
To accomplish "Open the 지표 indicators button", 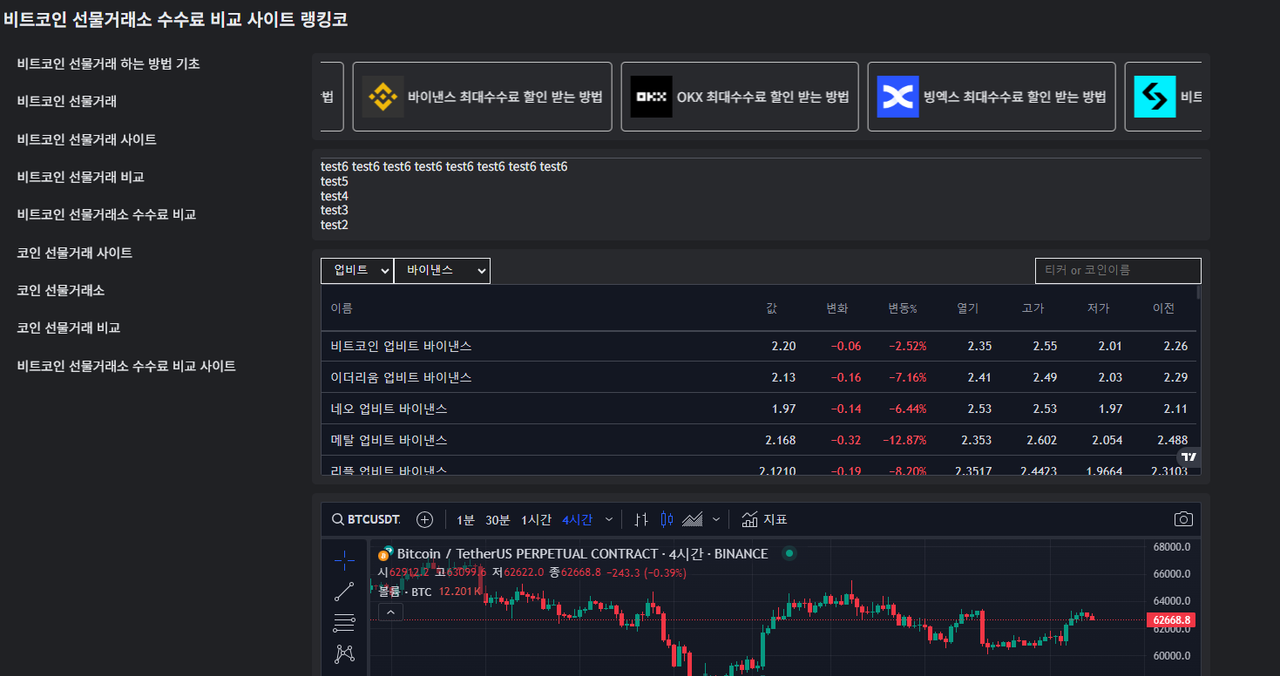I will coord(764,520).
